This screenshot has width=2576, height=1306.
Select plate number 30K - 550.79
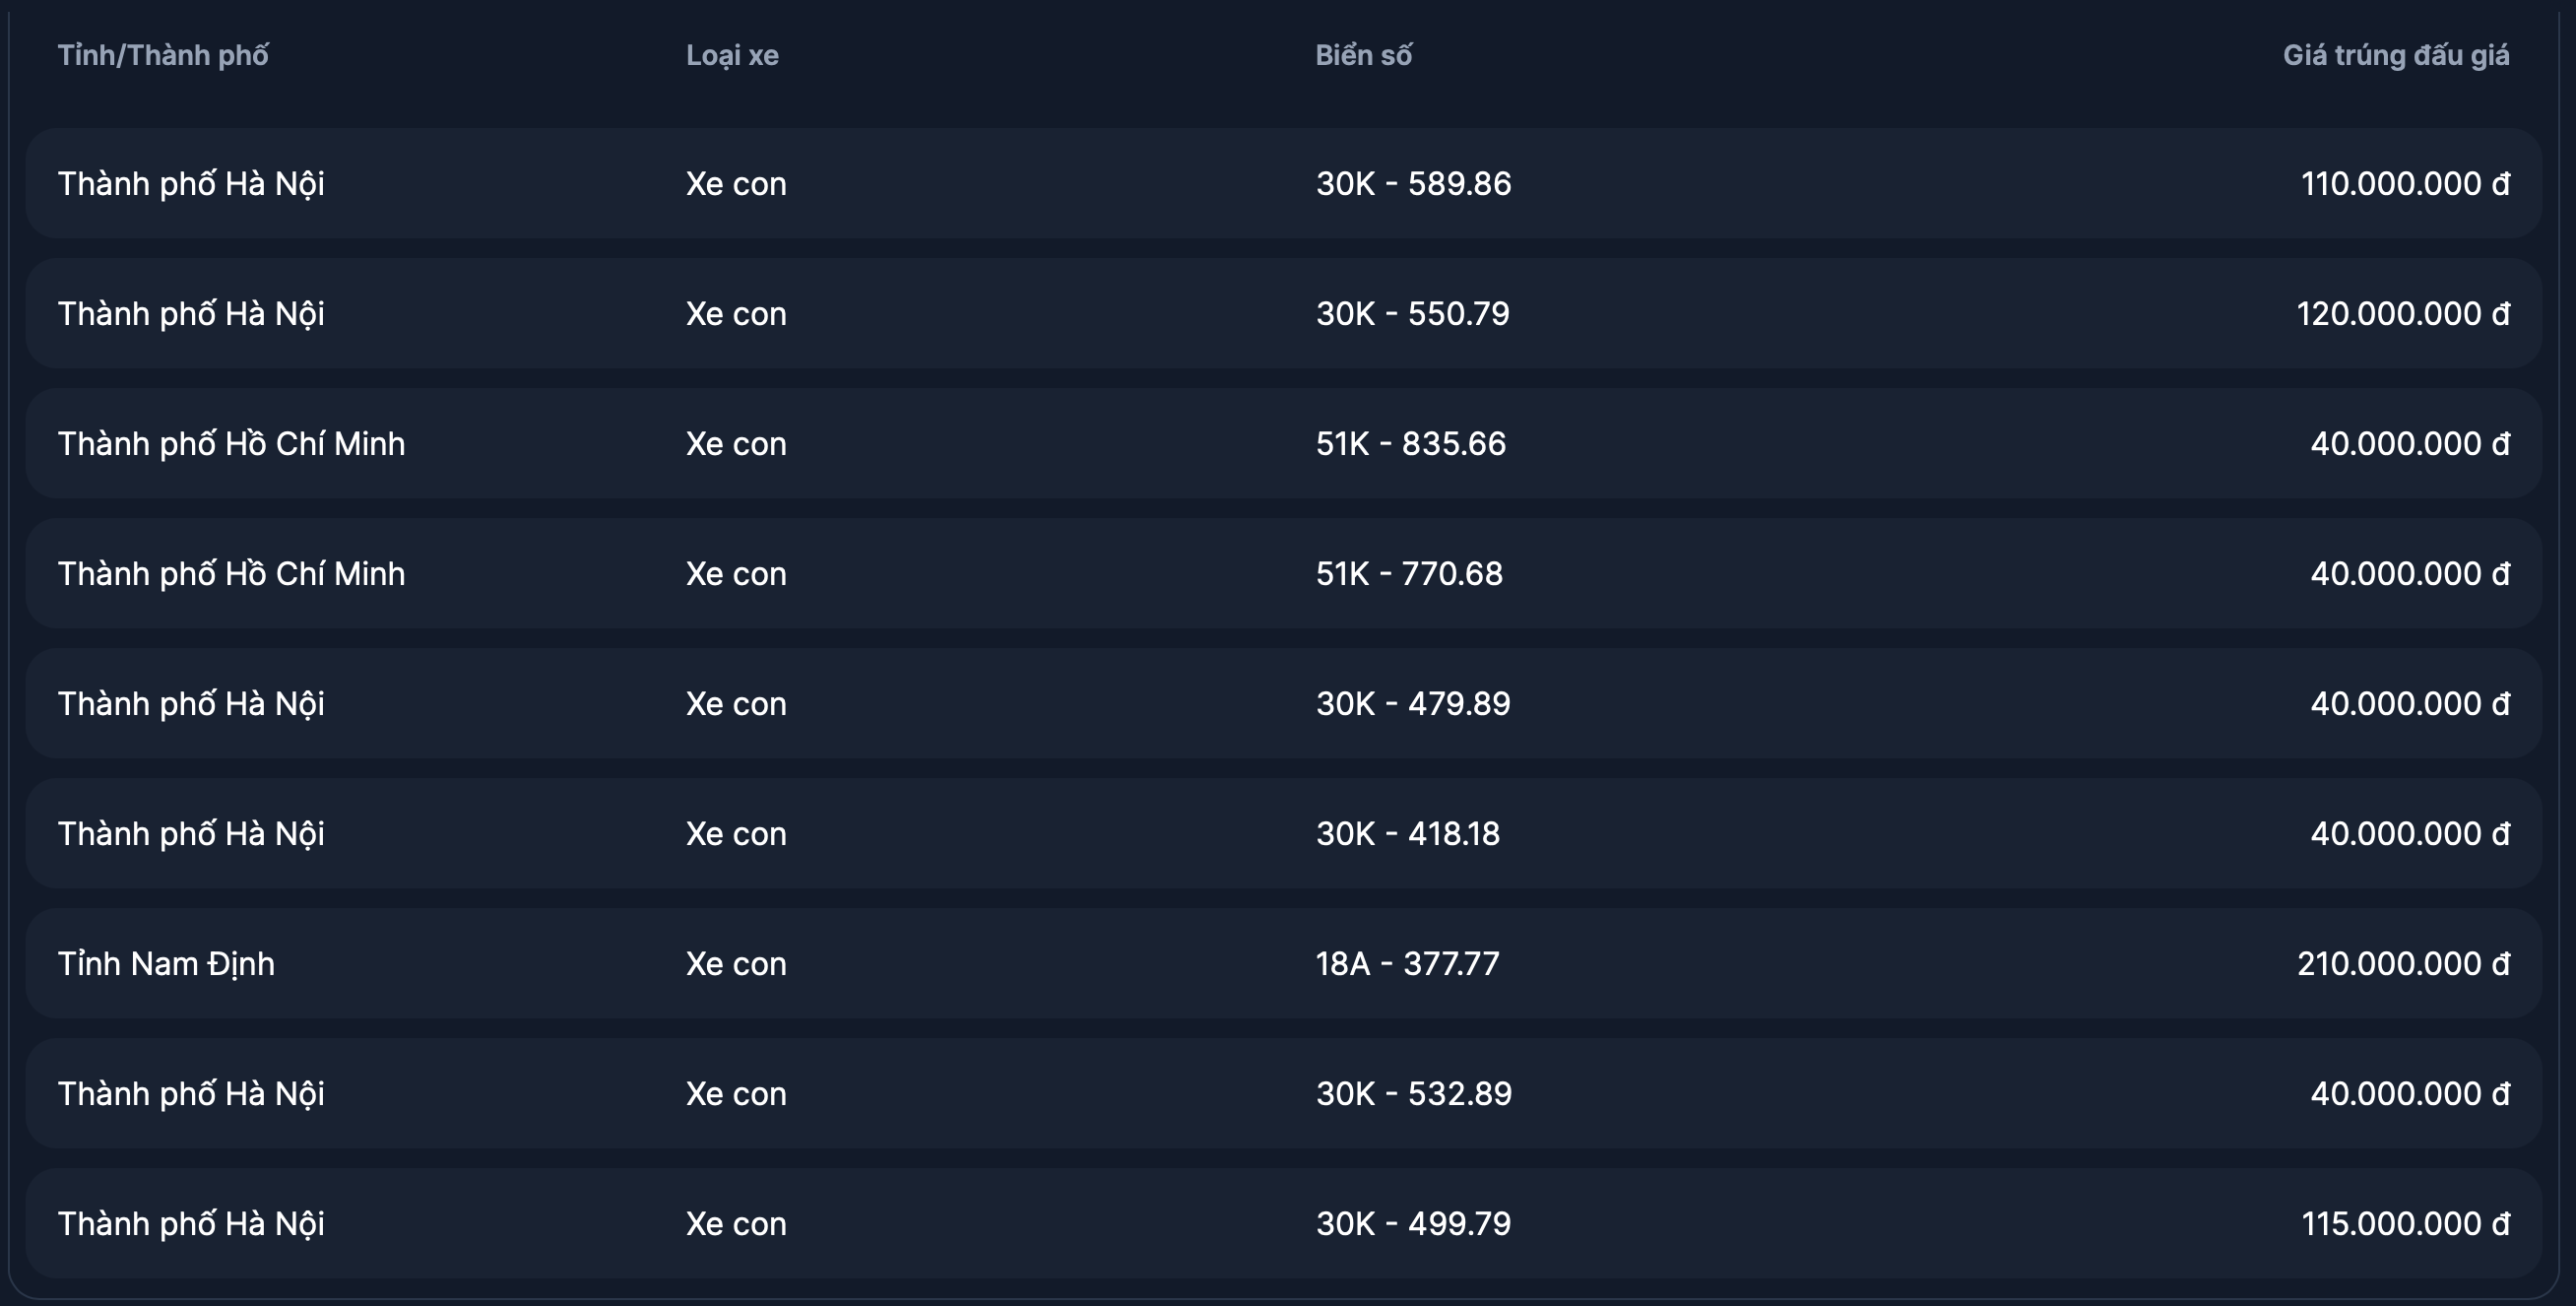coord(1412,314)
